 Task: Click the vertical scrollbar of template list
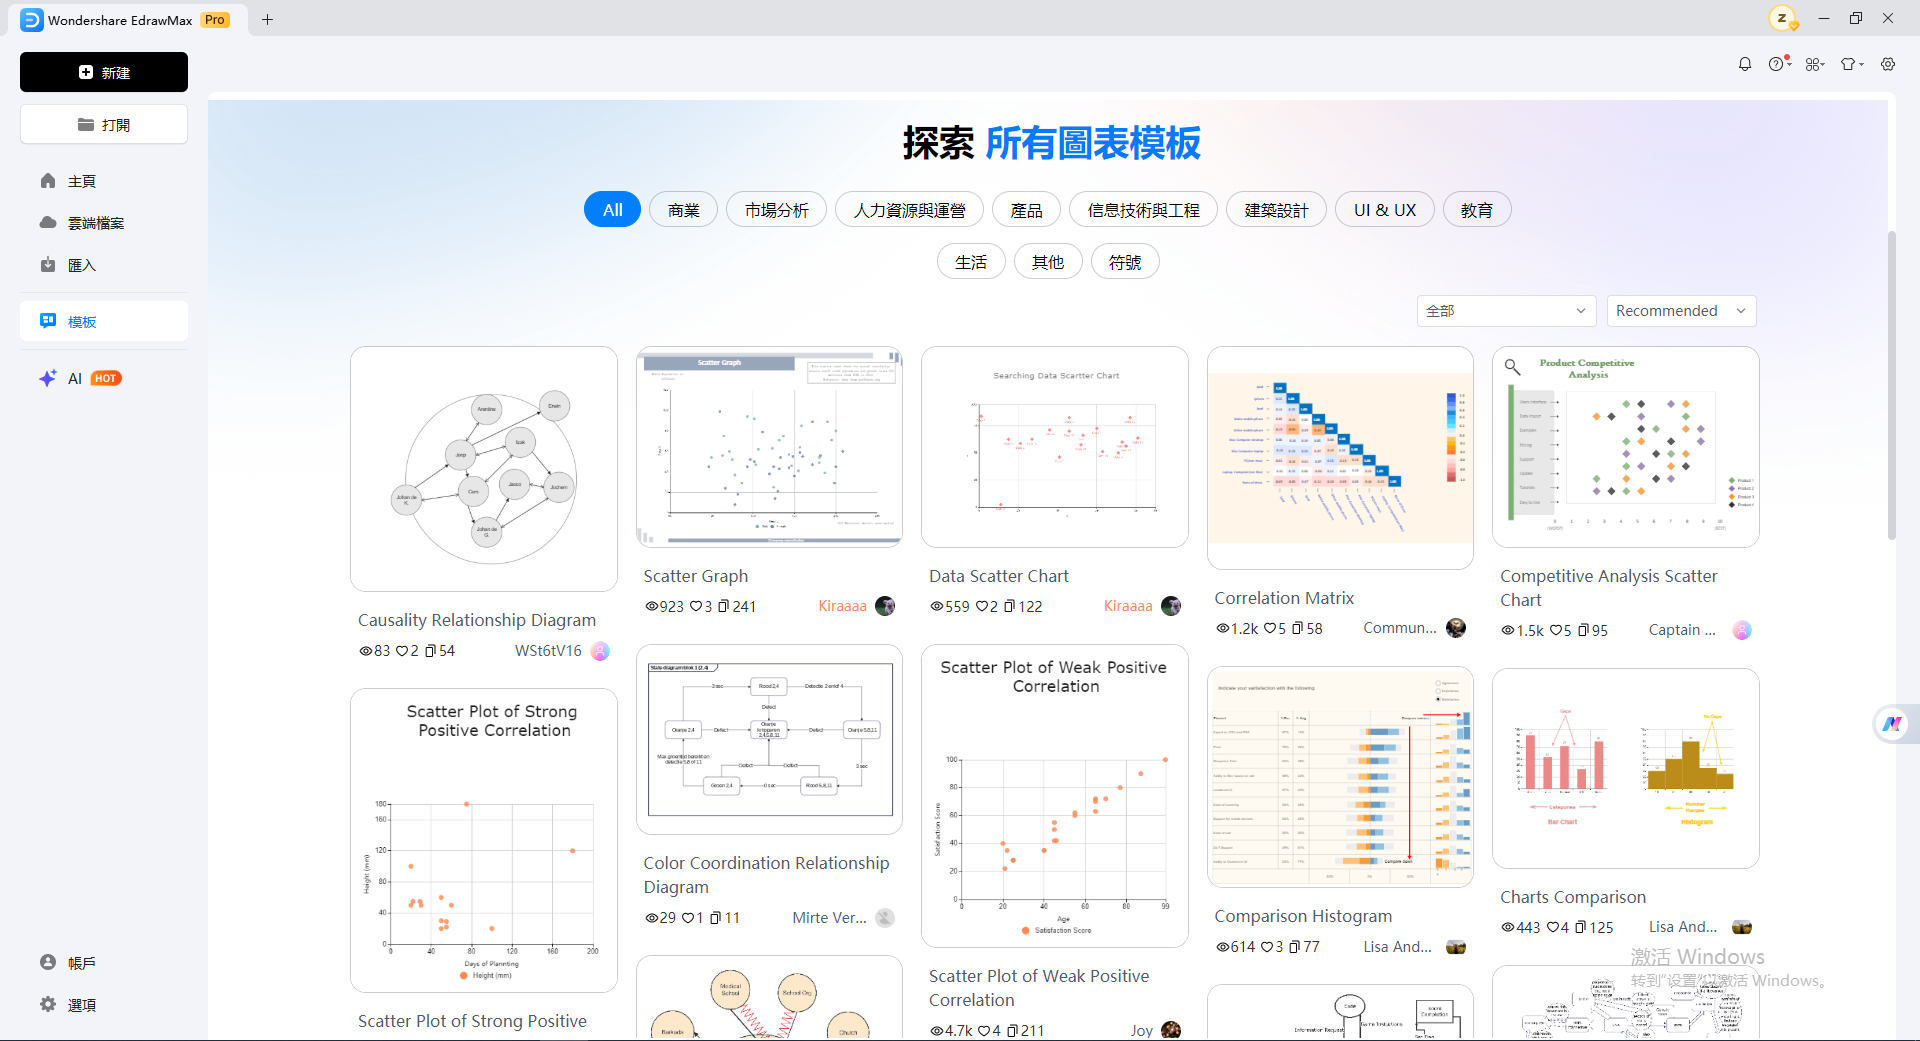pyautogui.click(x=1891, y=385)
